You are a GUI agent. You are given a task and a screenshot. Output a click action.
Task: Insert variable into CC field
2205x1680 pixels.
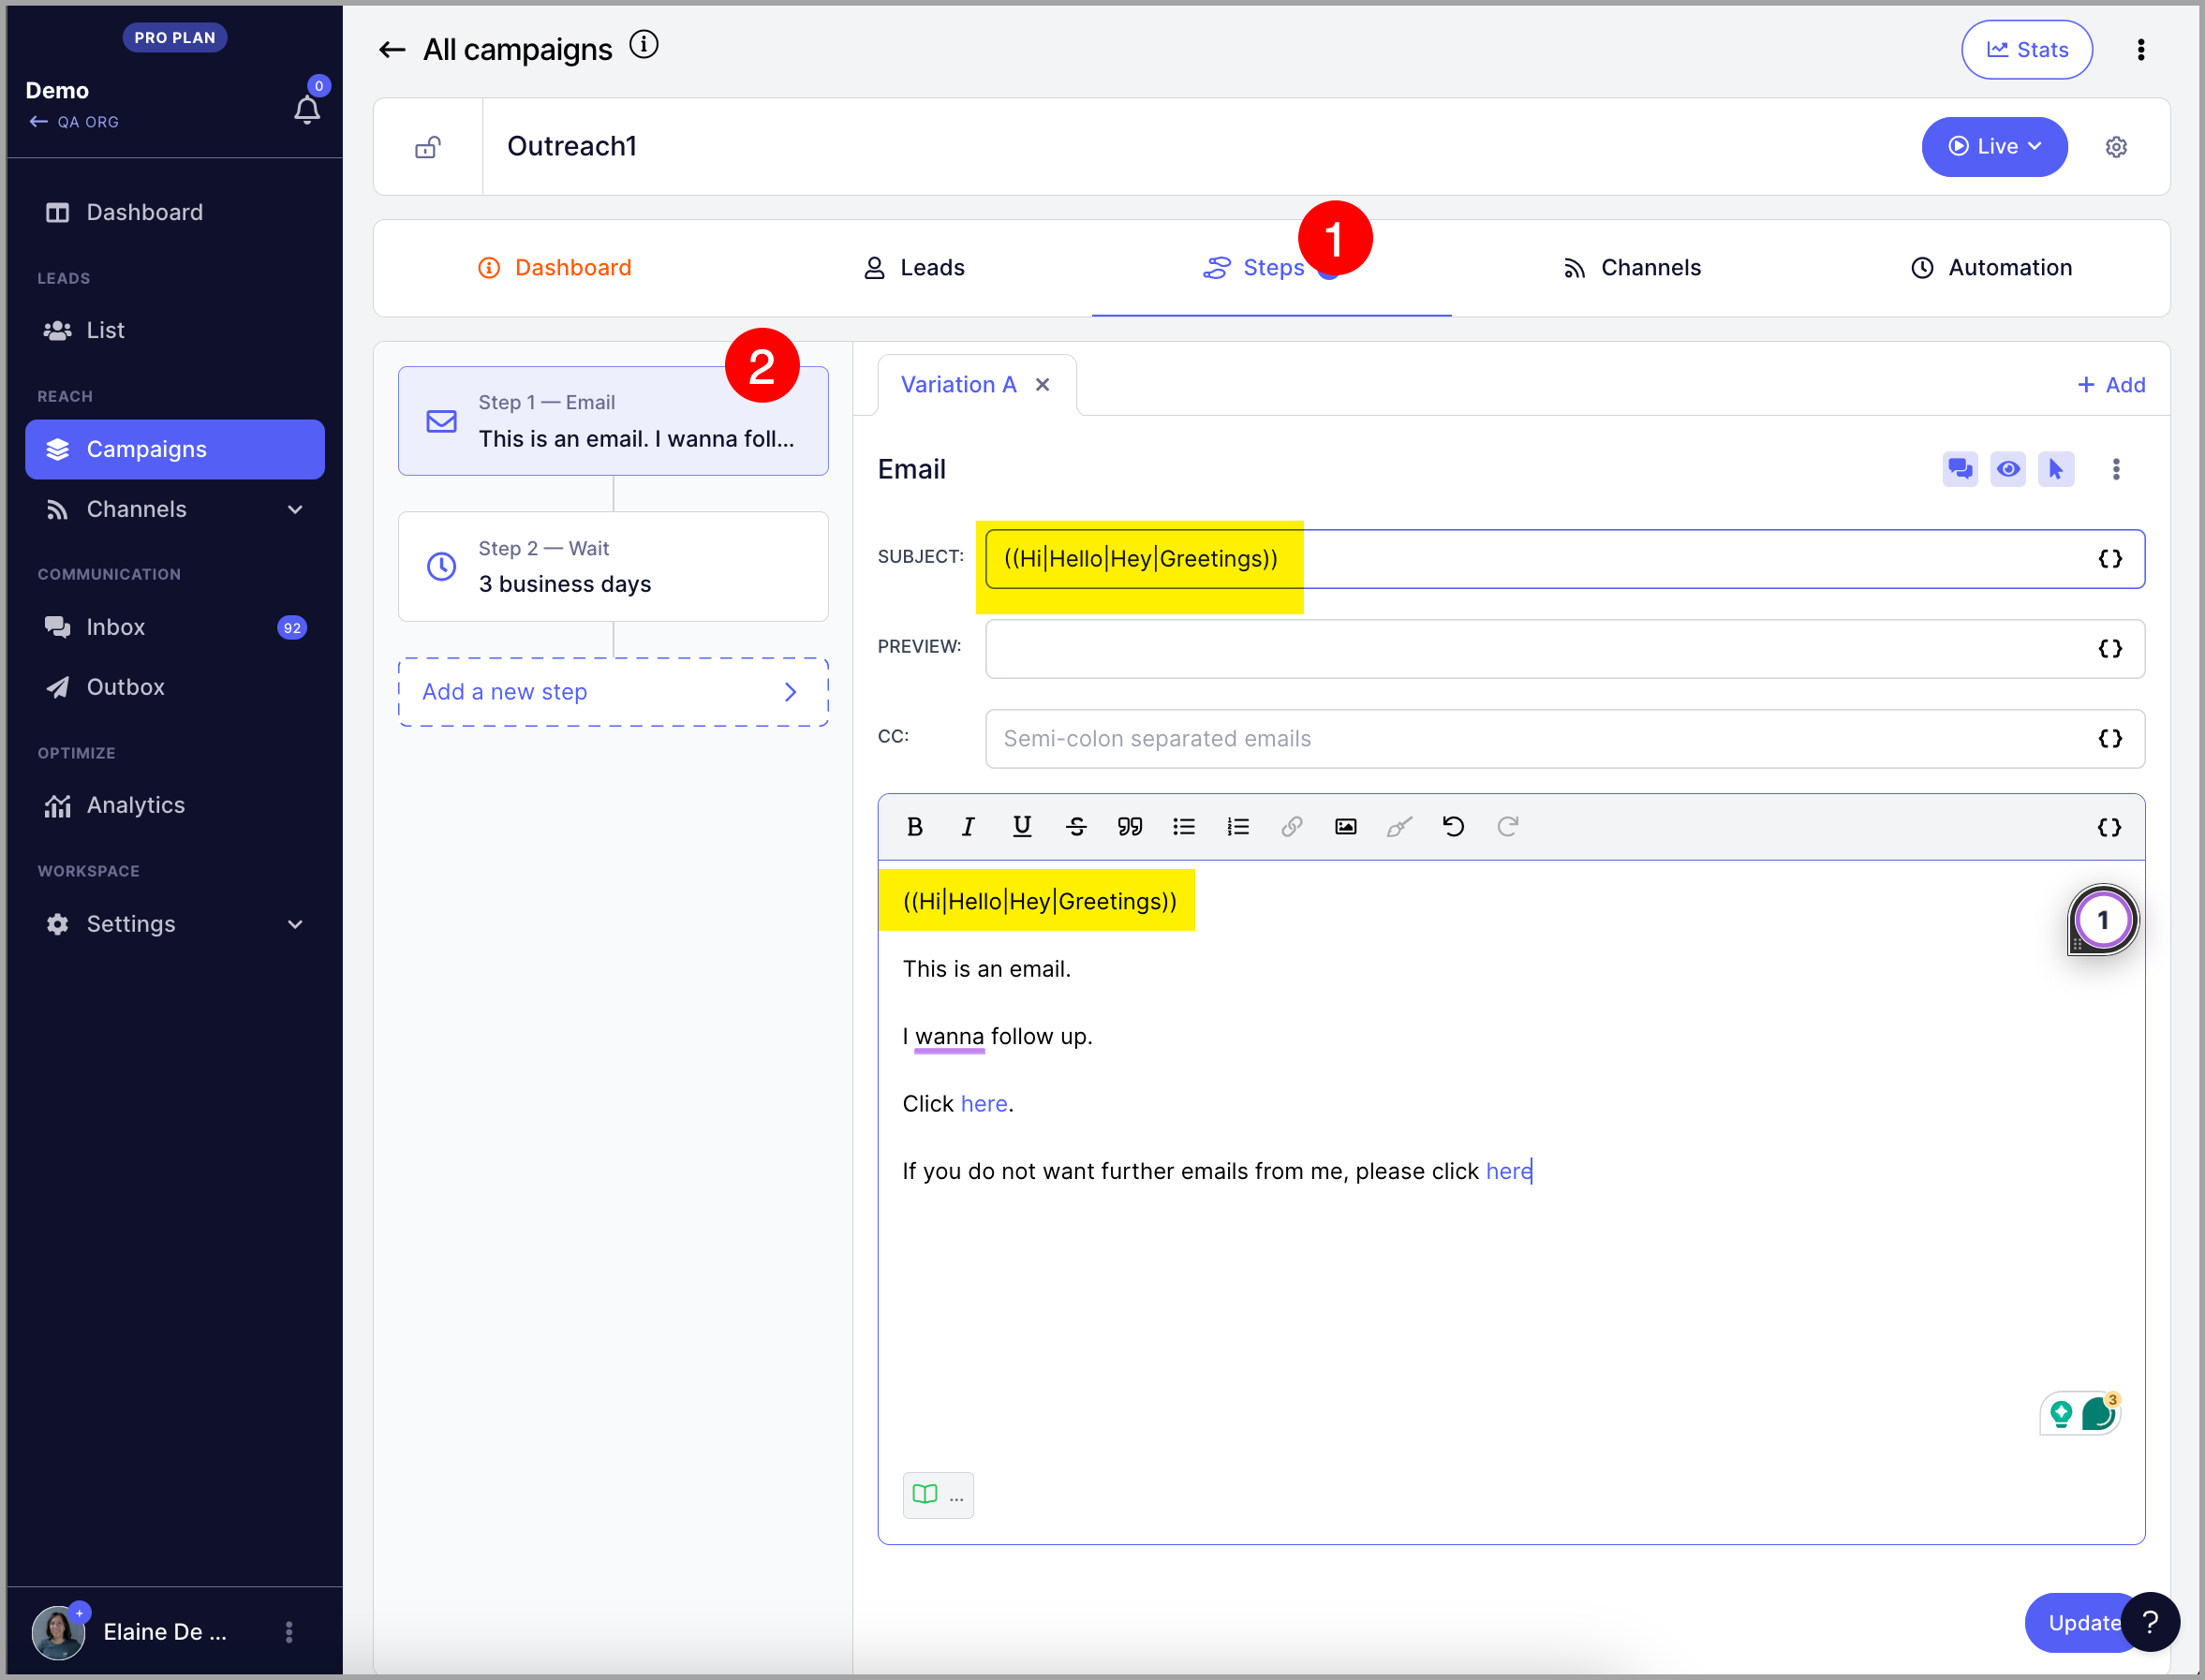point(2110,739)
